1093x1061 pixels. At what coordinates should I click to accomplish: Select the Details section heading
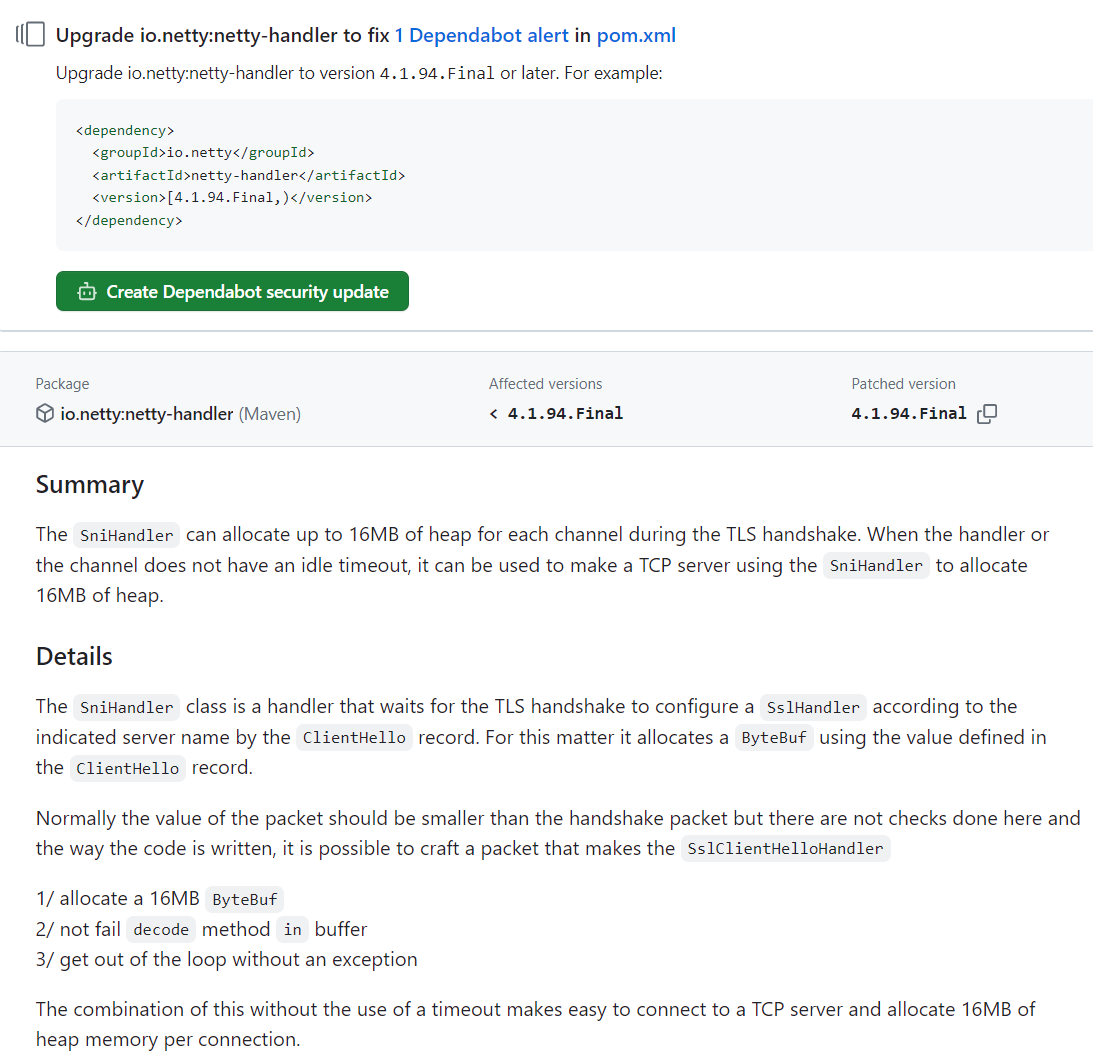(73, 656)
